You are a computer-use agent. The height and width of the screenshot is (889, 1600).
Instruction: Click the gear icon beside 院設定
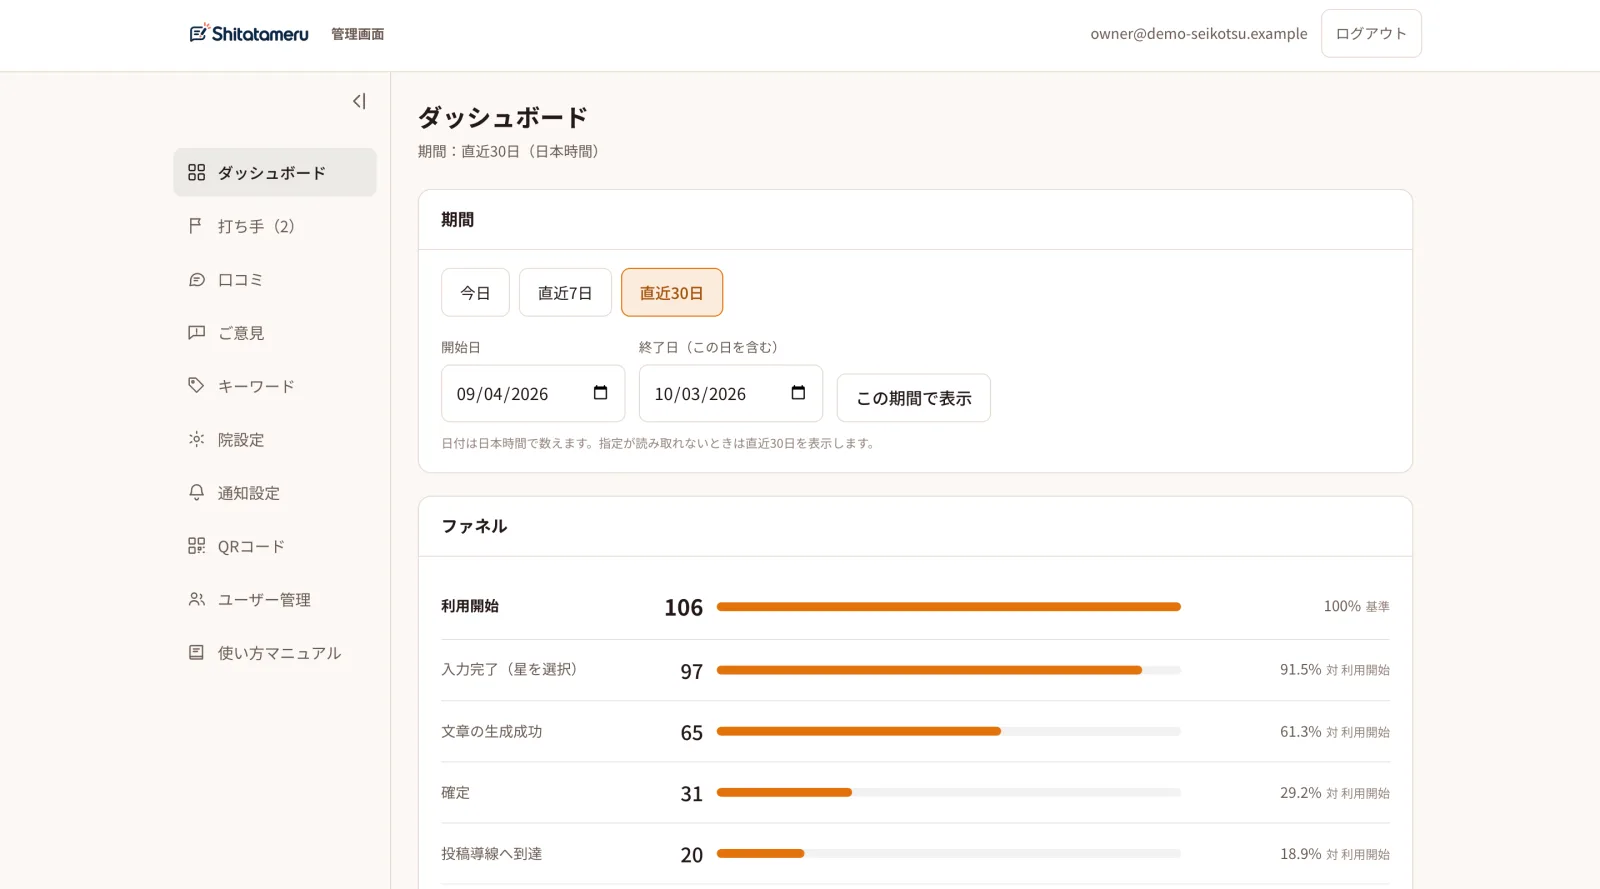(197, 440)
